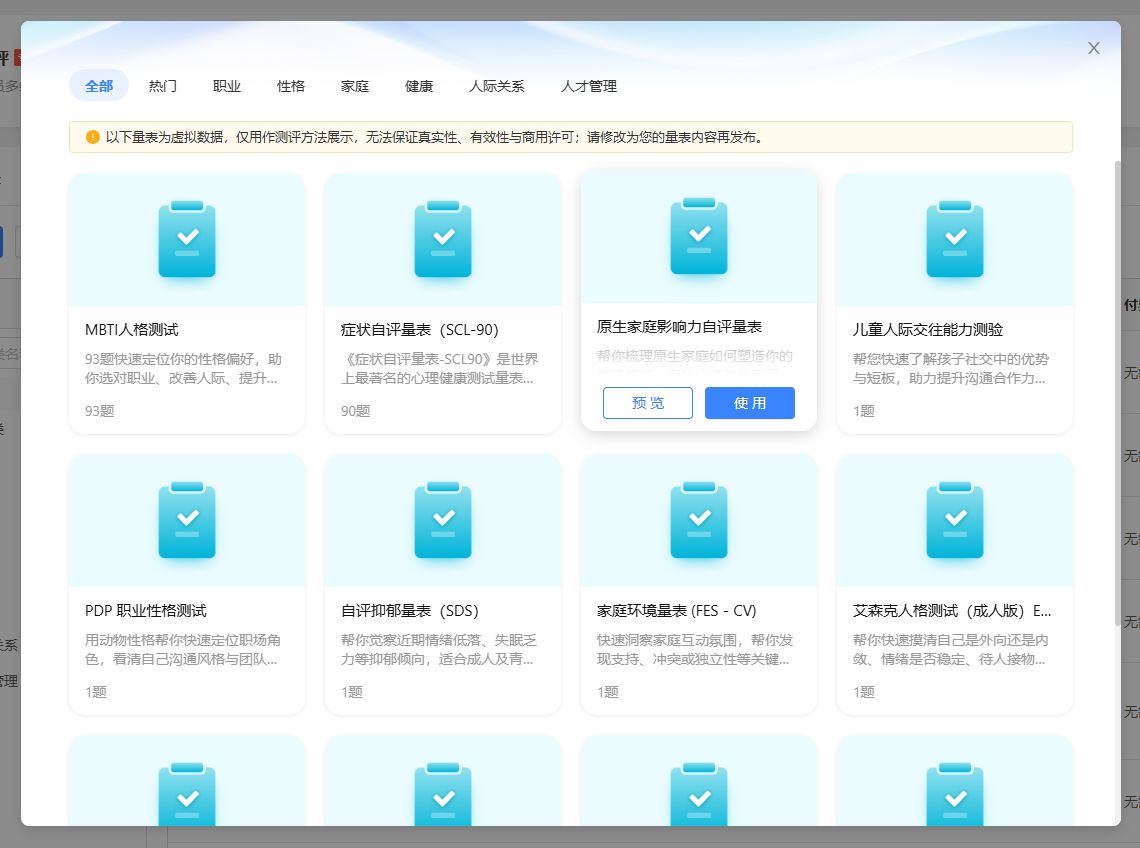Click the PDP 职业性格测试 clipboard icon
The height and width of the screenshot is (848, 1140).
click(187, 520)
